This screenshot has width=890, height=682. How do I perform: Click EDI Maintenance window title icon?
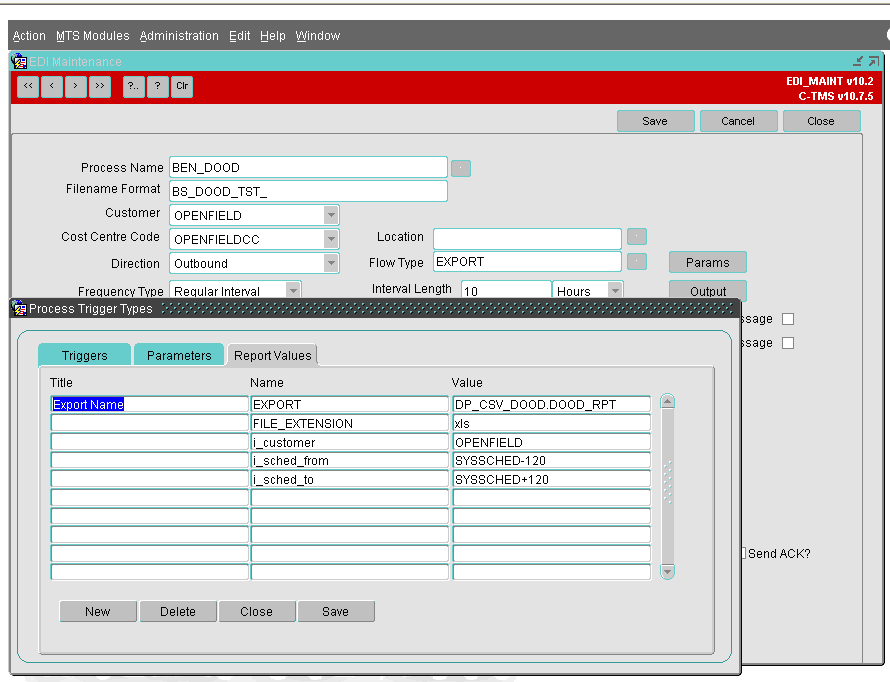19,61
